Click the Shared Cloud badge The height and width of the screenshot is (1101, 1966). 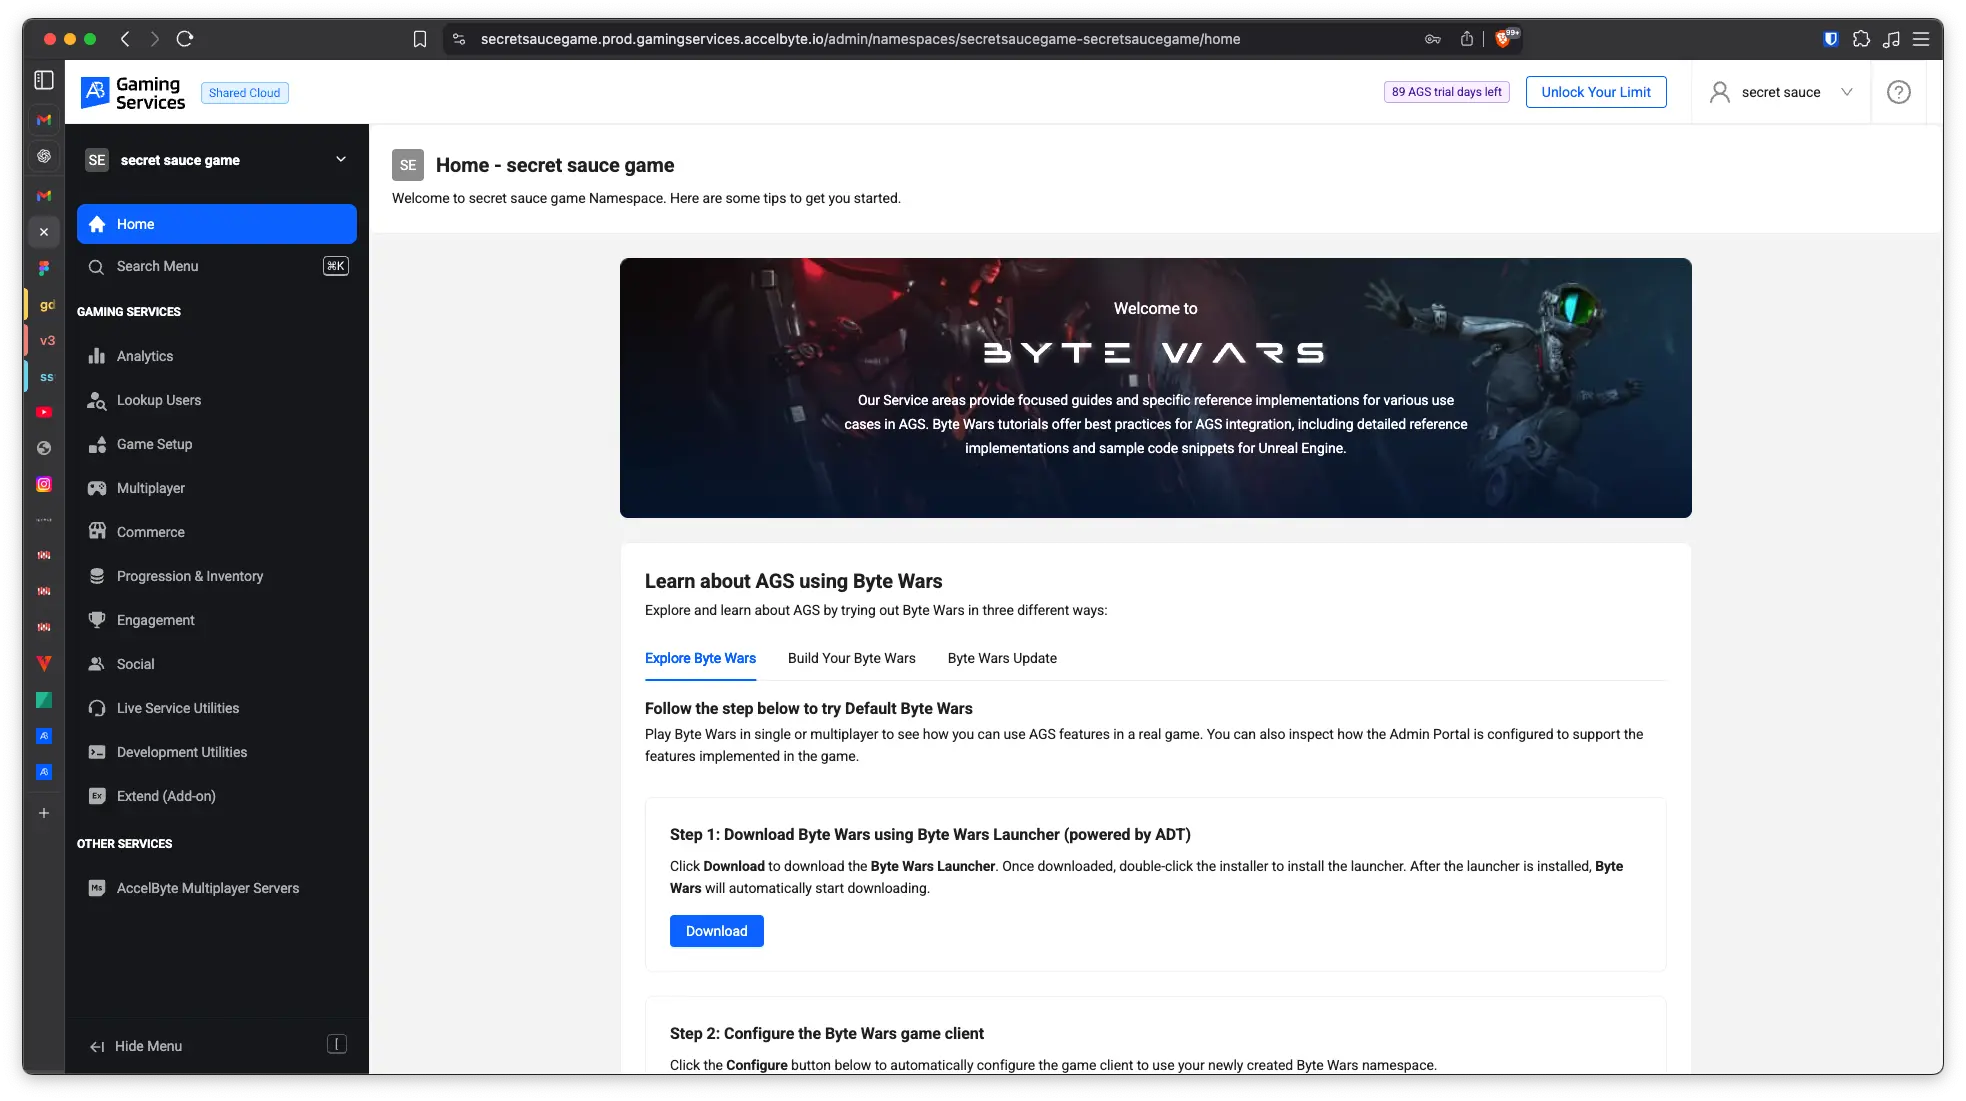point(244,93)
